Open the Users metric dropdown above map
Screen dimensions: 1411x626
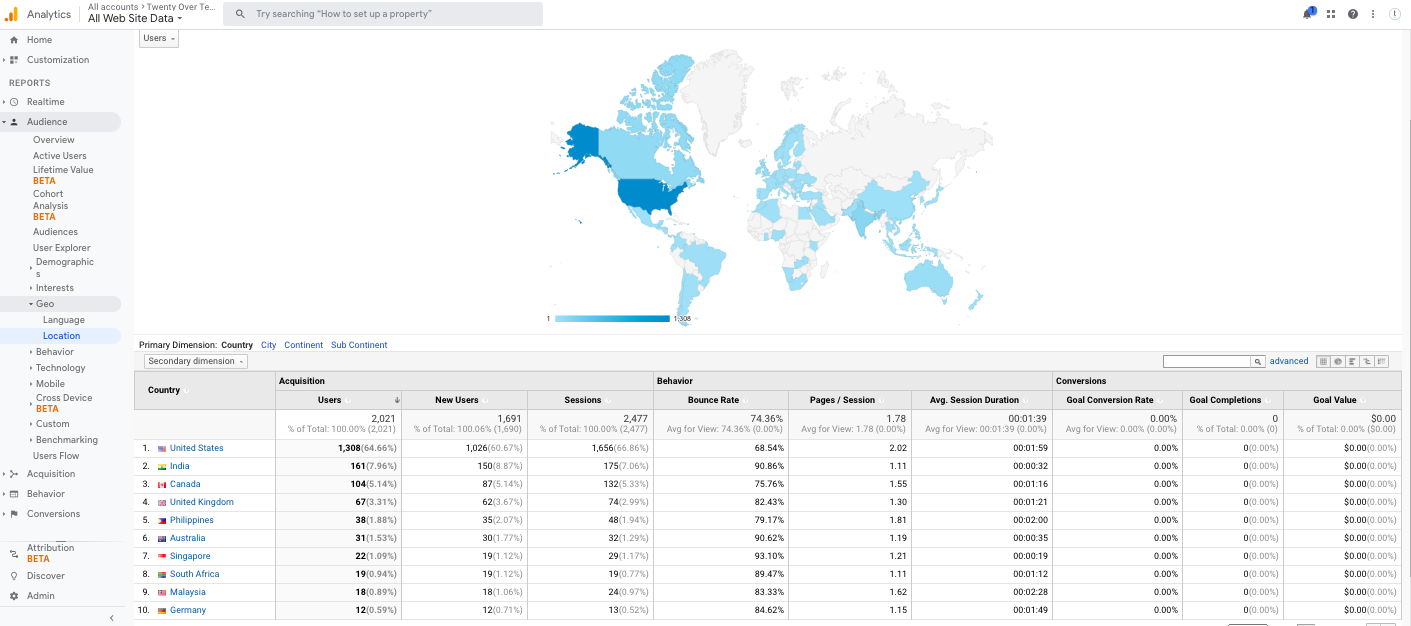point(159,38)
